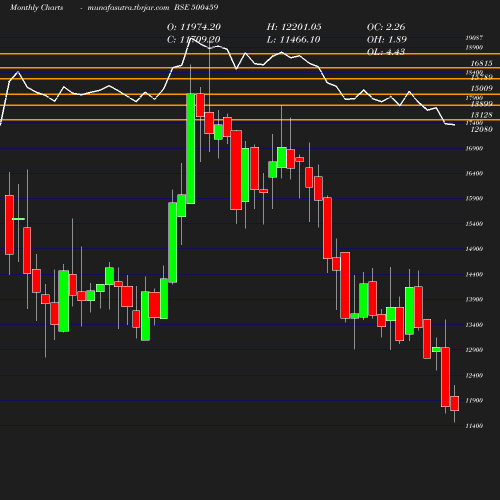Click the 'Monthly Charts' title text
This screenshot has height=500, width=500.
(36, 8)
